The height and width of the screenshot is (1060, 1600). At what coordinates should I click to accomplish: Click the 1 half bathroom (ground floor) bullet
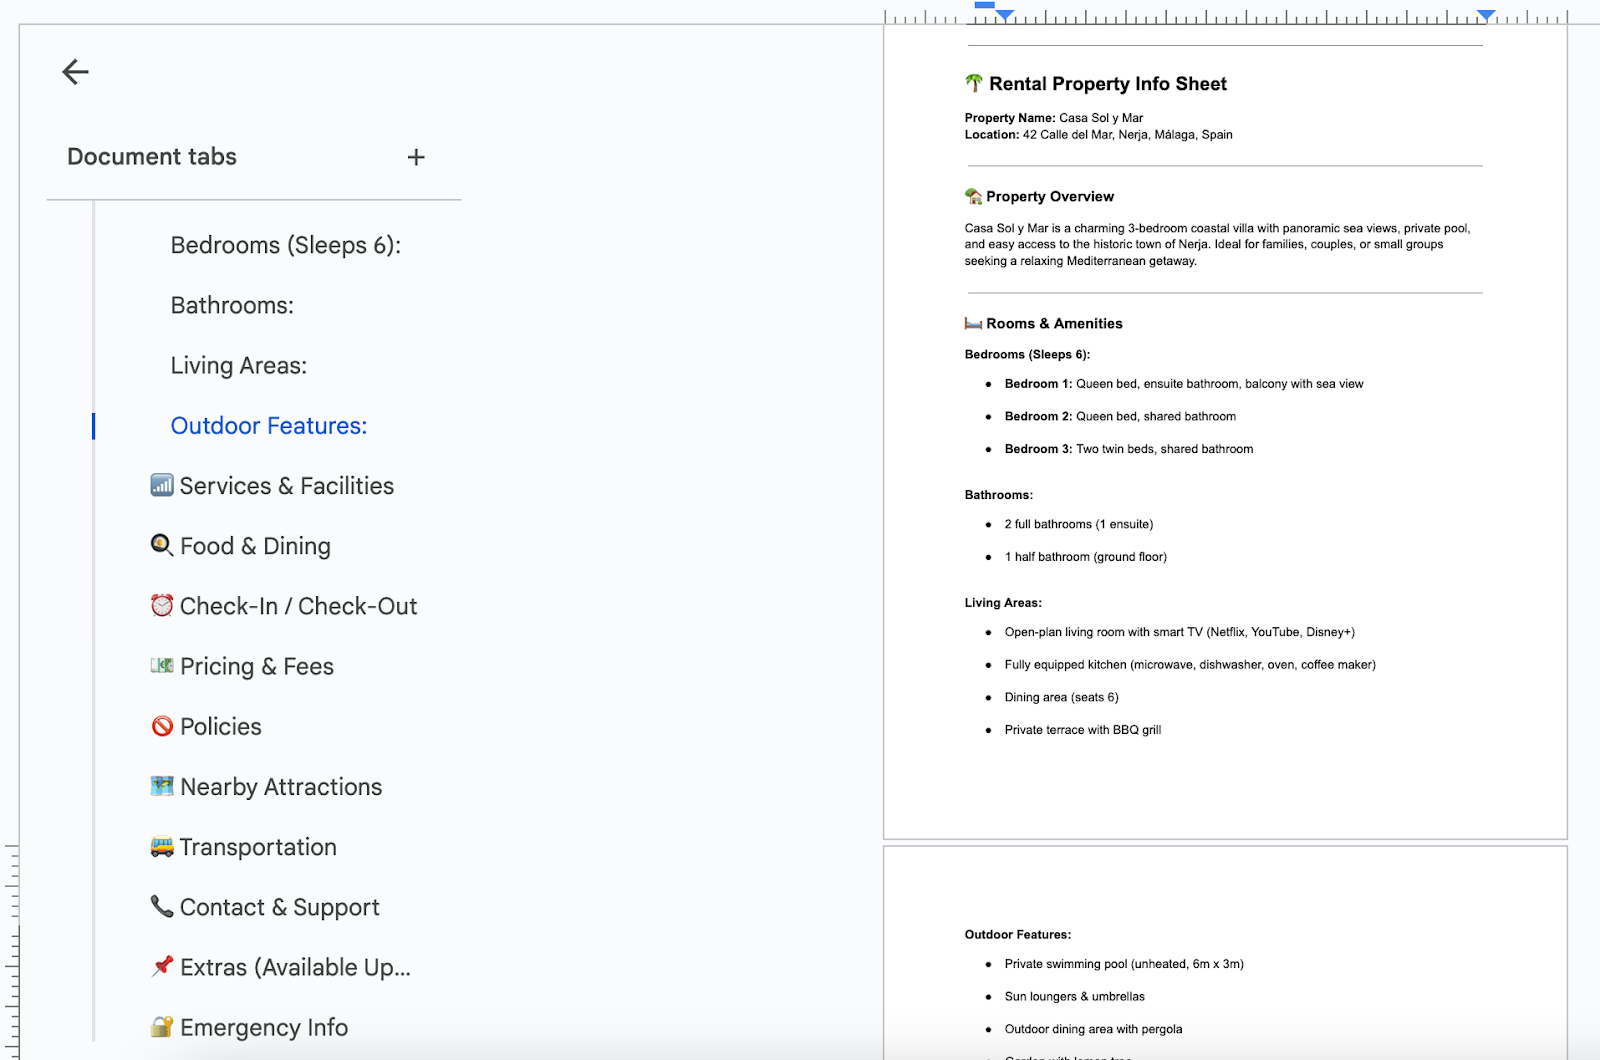1085,557
